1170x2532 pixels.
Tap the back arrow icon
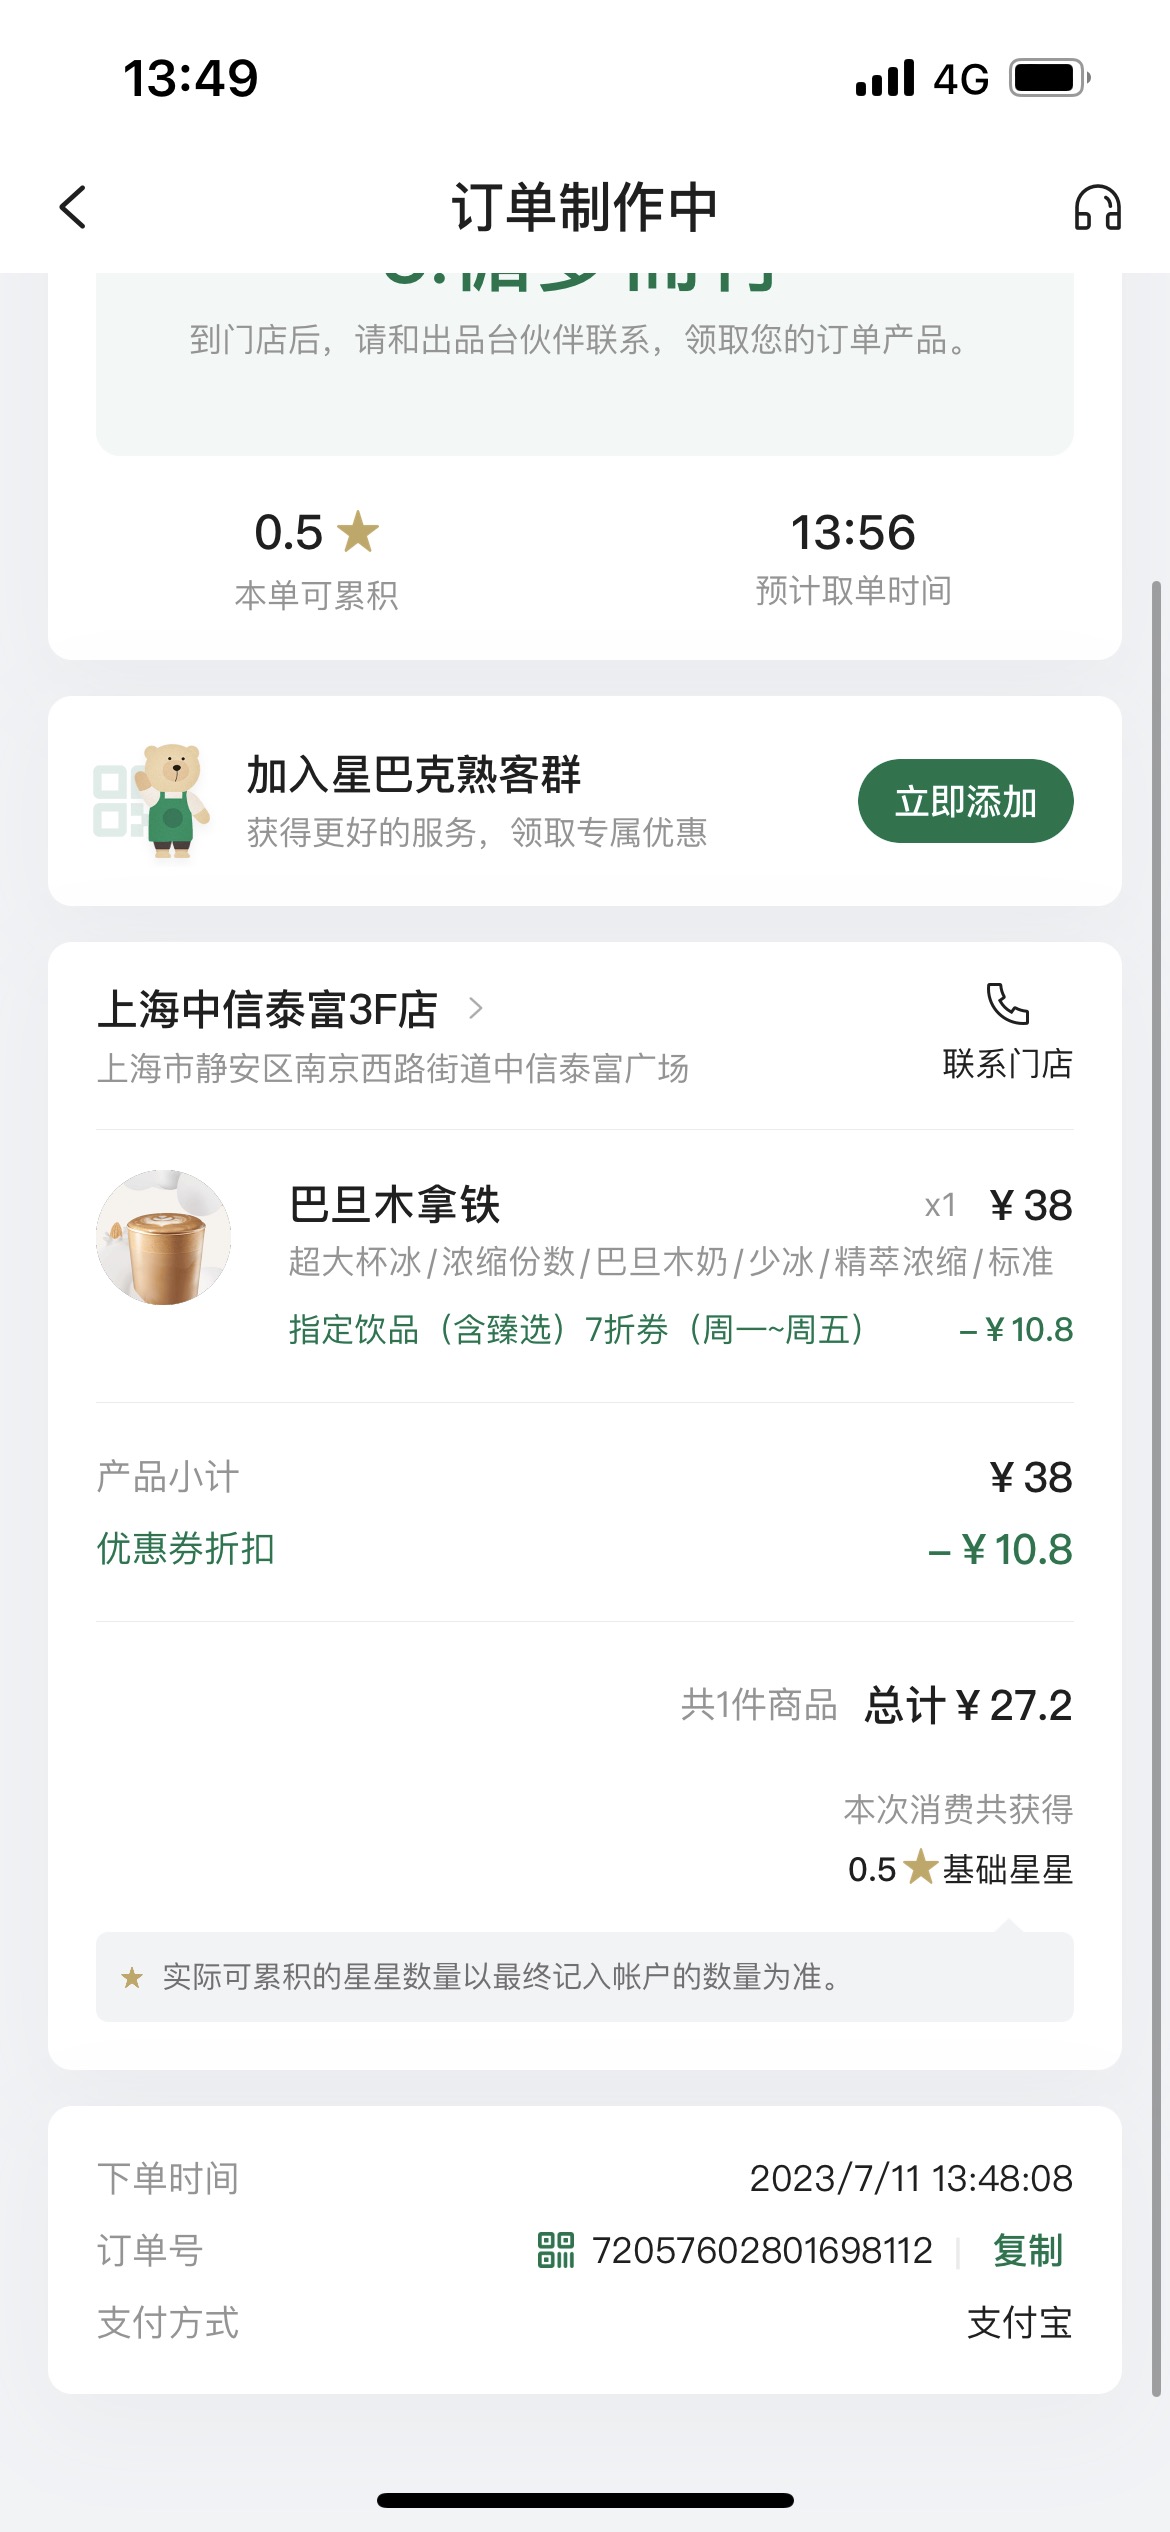pyautogui.click(x=73, y=207)
